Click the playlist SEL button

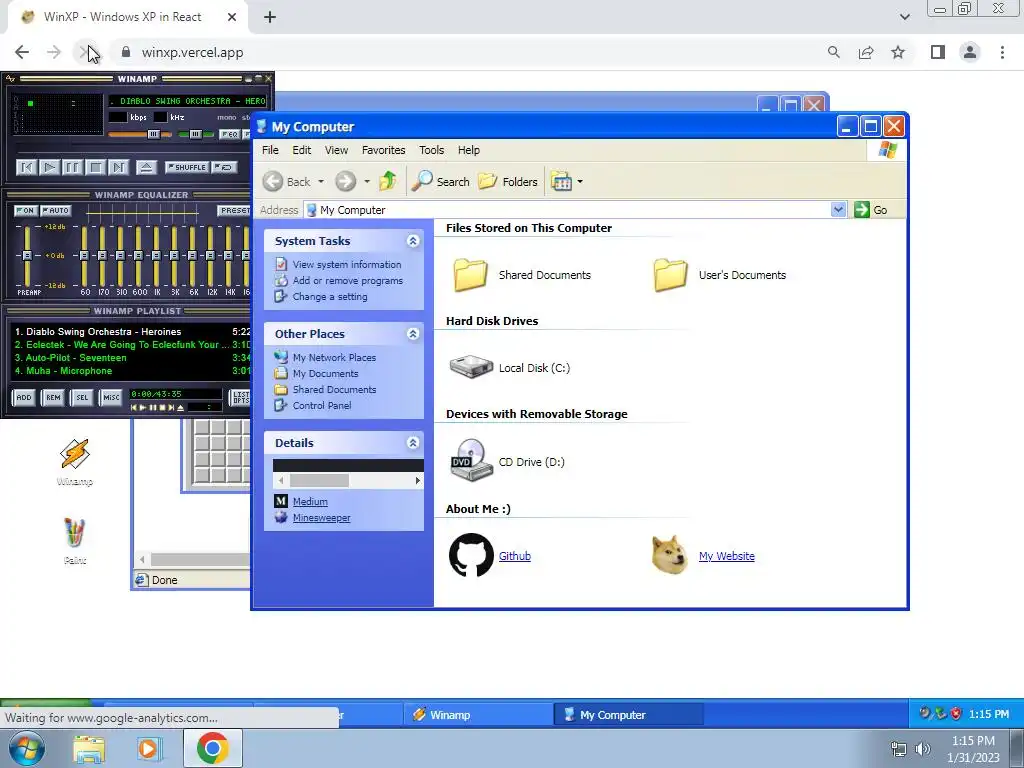(x=82, y=397)
